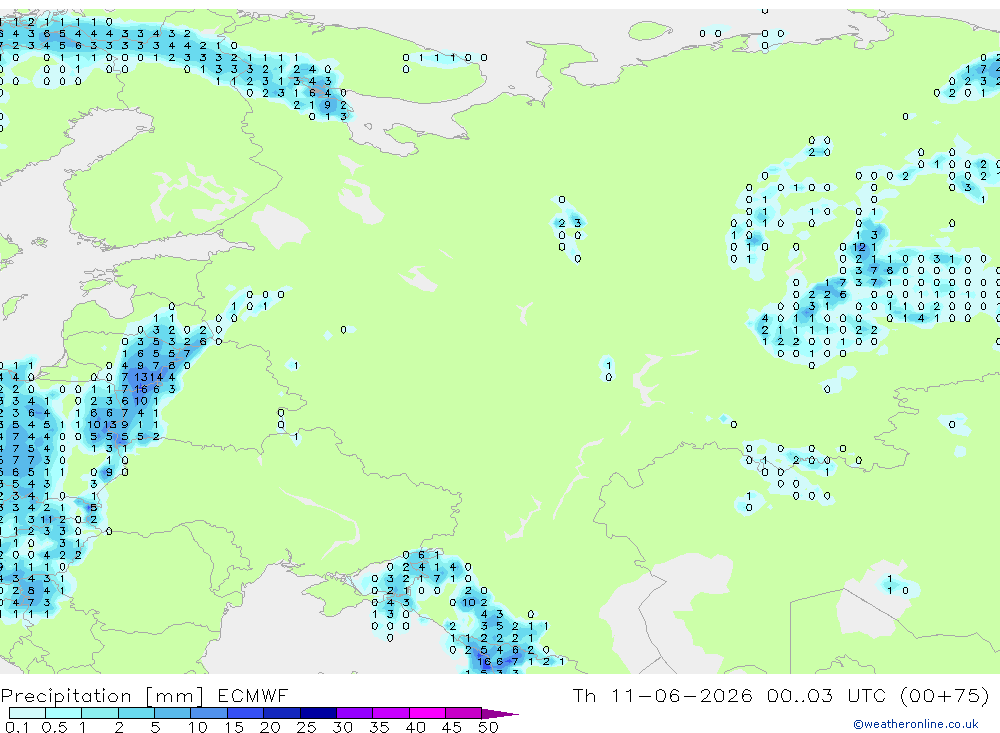
Task: Click the legend value '0.5'
Action: pos(54,727)
